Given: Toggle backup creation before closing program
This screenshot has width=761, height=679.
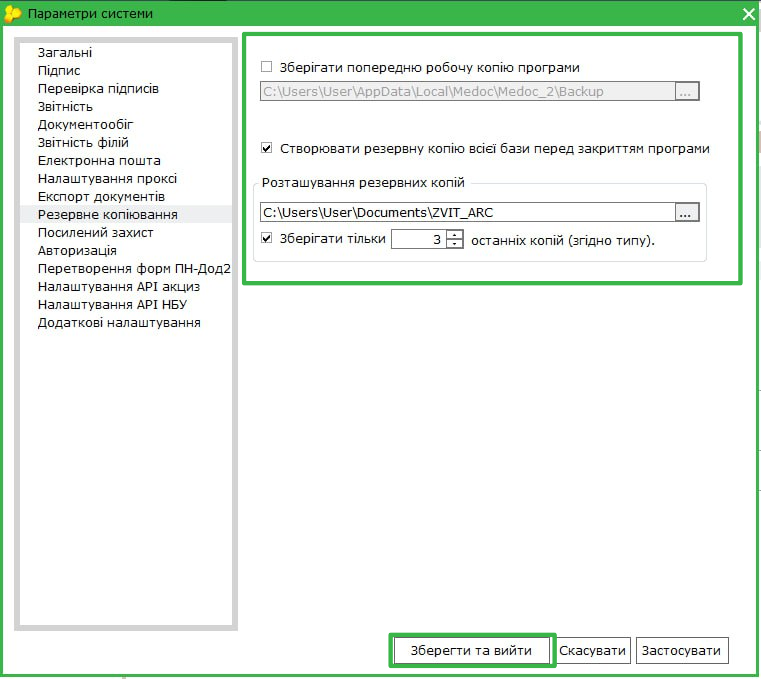Looking at the screenshot, I should 267,148.
